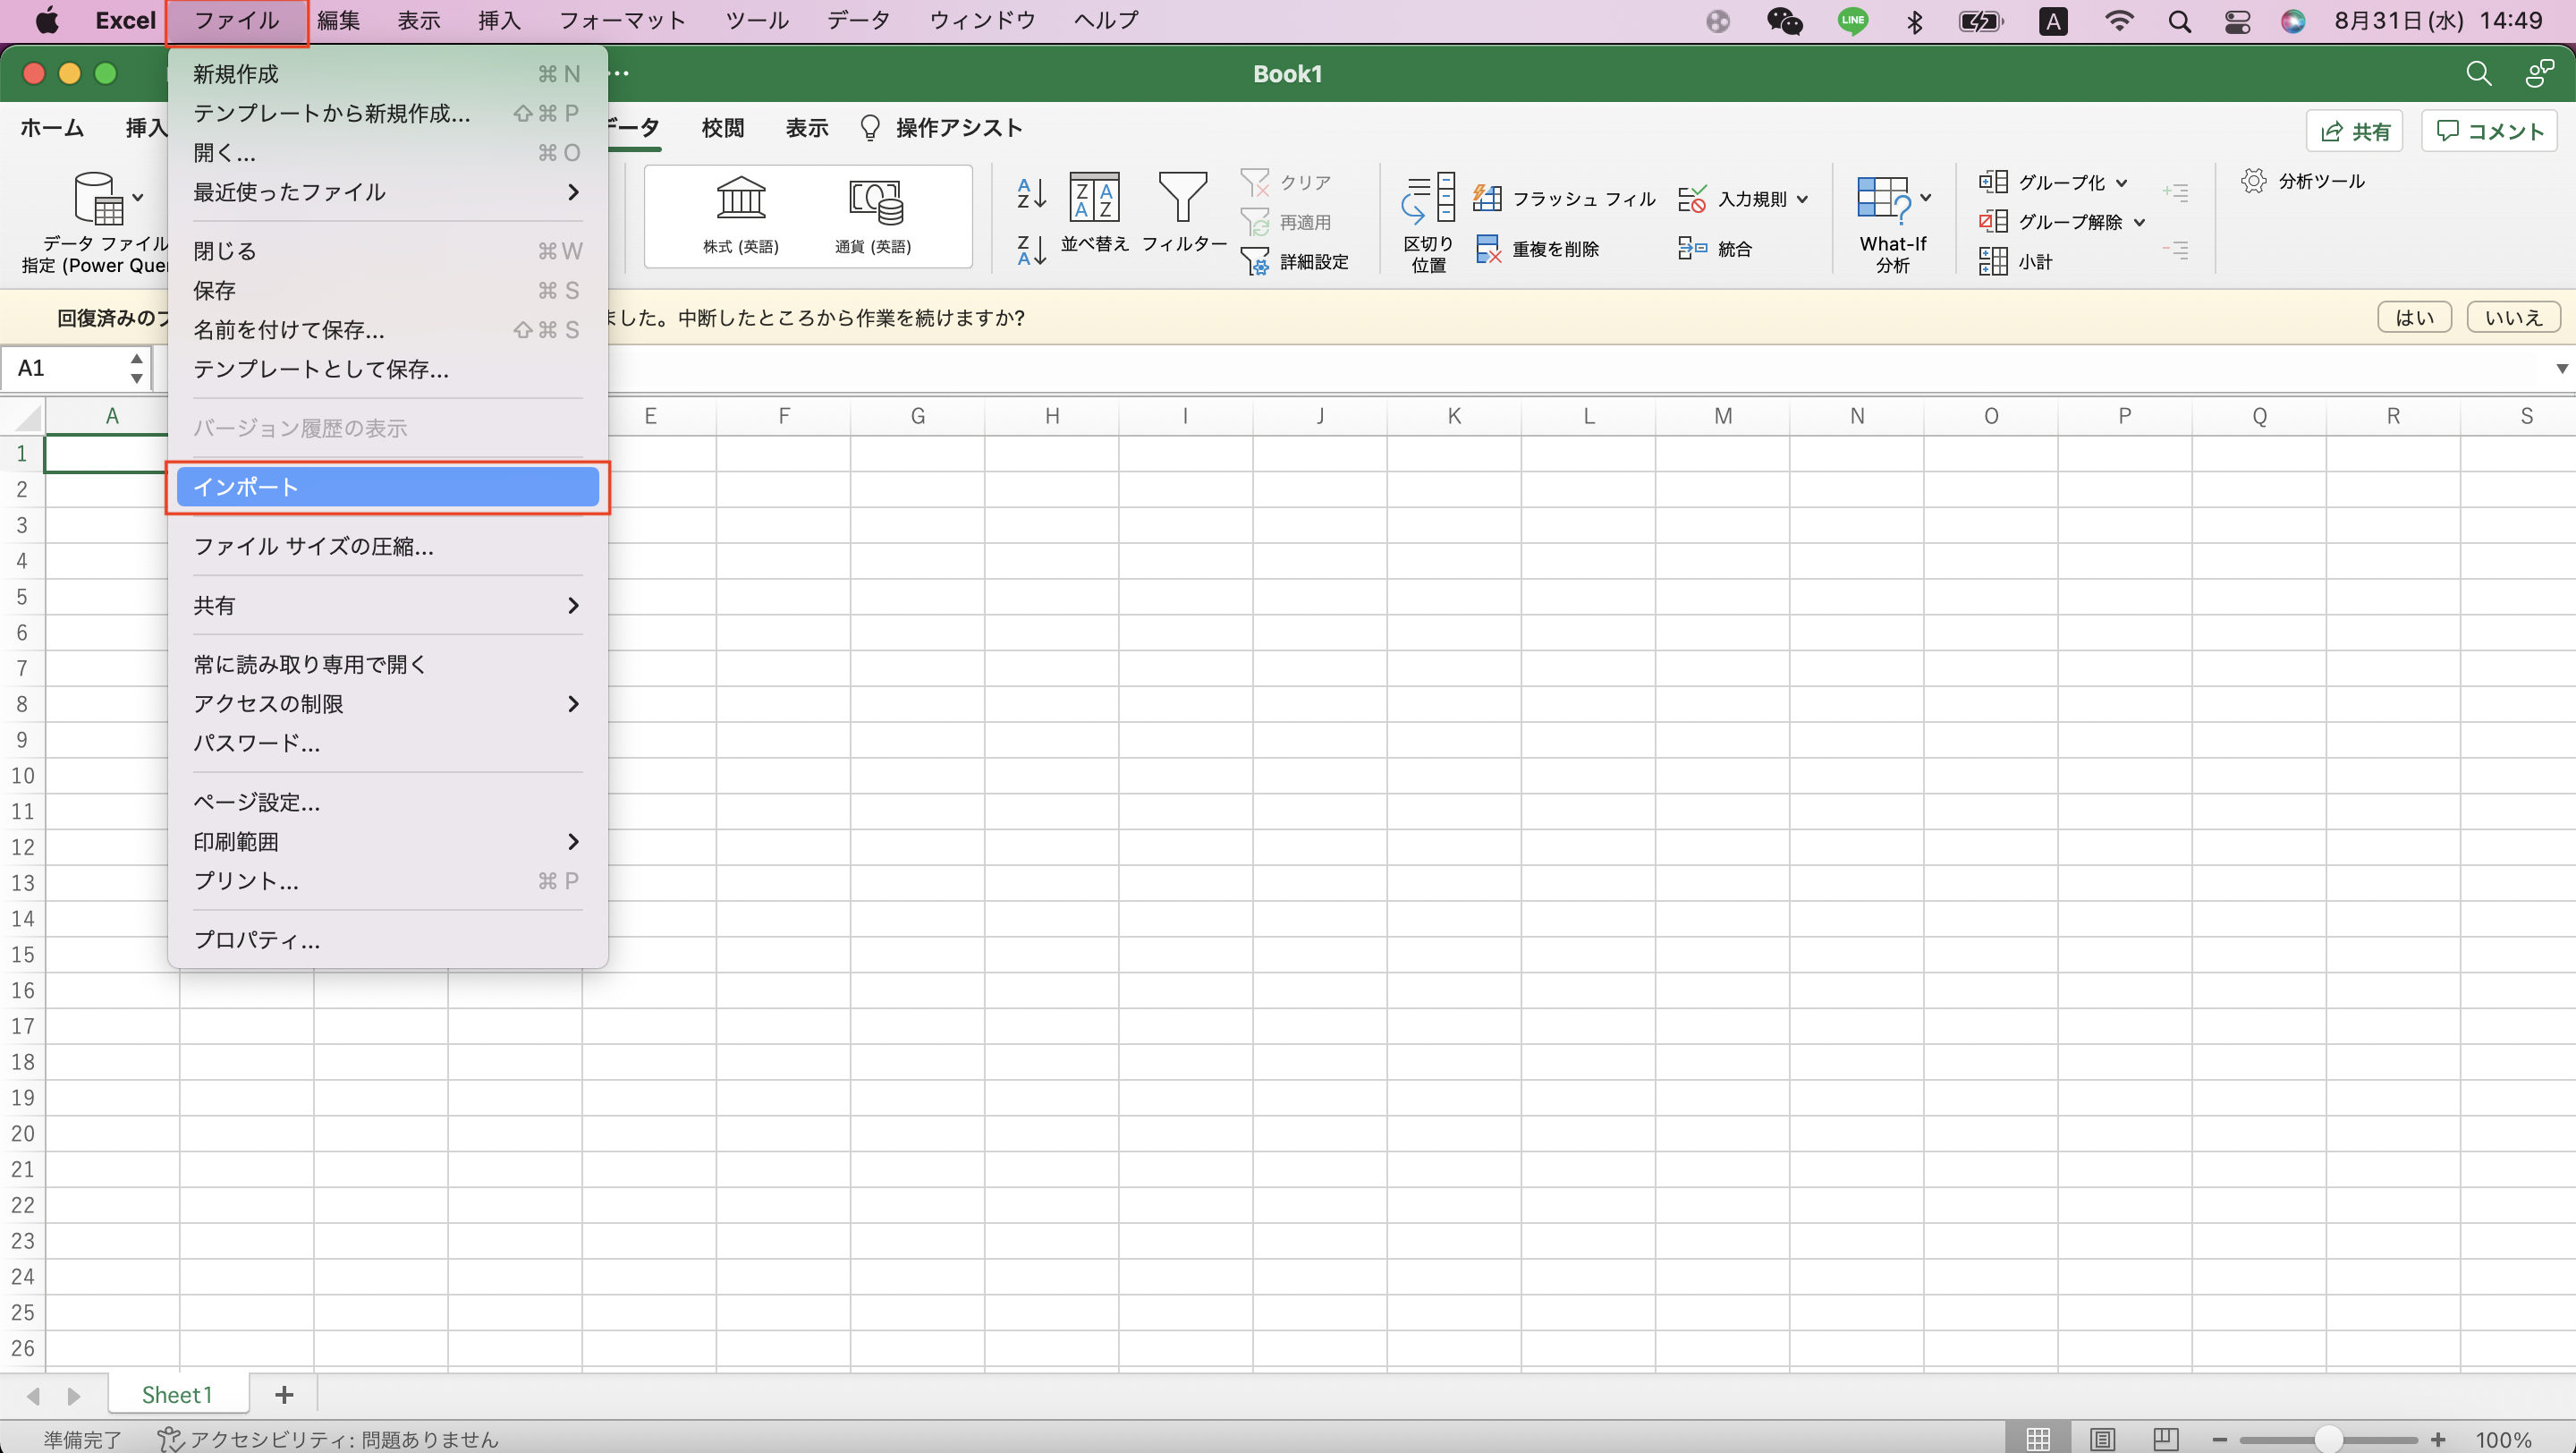Expand アクセスの制限 submenu
The height and width of the screenshot is (1453, 2576).
pyautogui.click(x=573, y=704)
